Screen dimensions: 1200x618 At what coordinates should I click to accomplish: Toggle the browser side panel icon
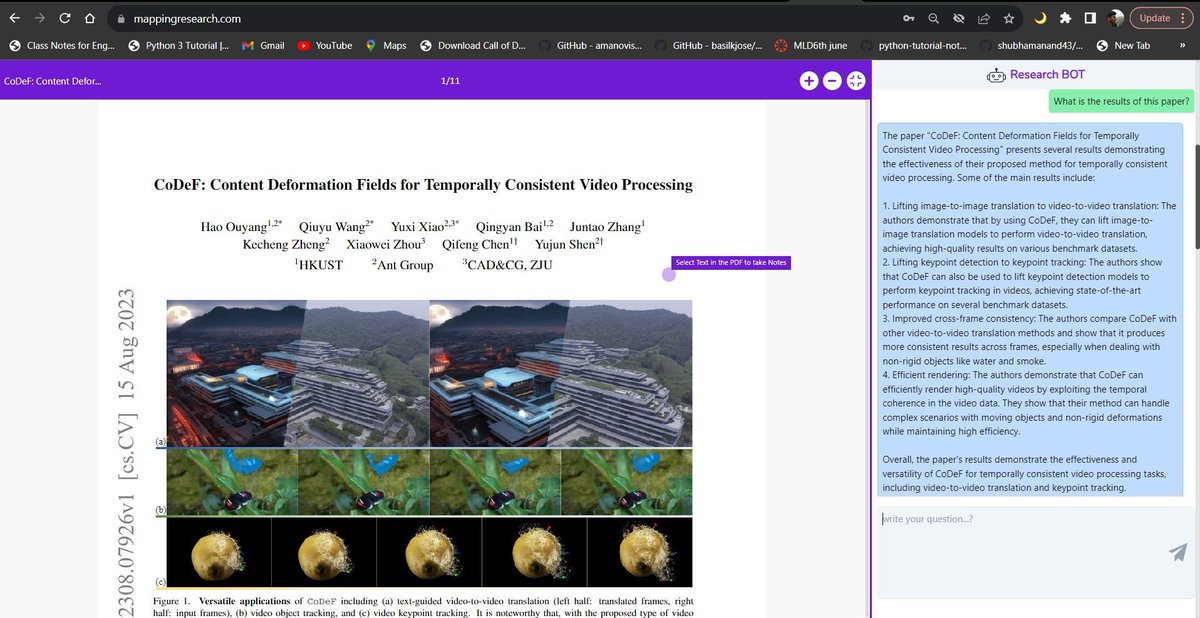(1090, 18)
